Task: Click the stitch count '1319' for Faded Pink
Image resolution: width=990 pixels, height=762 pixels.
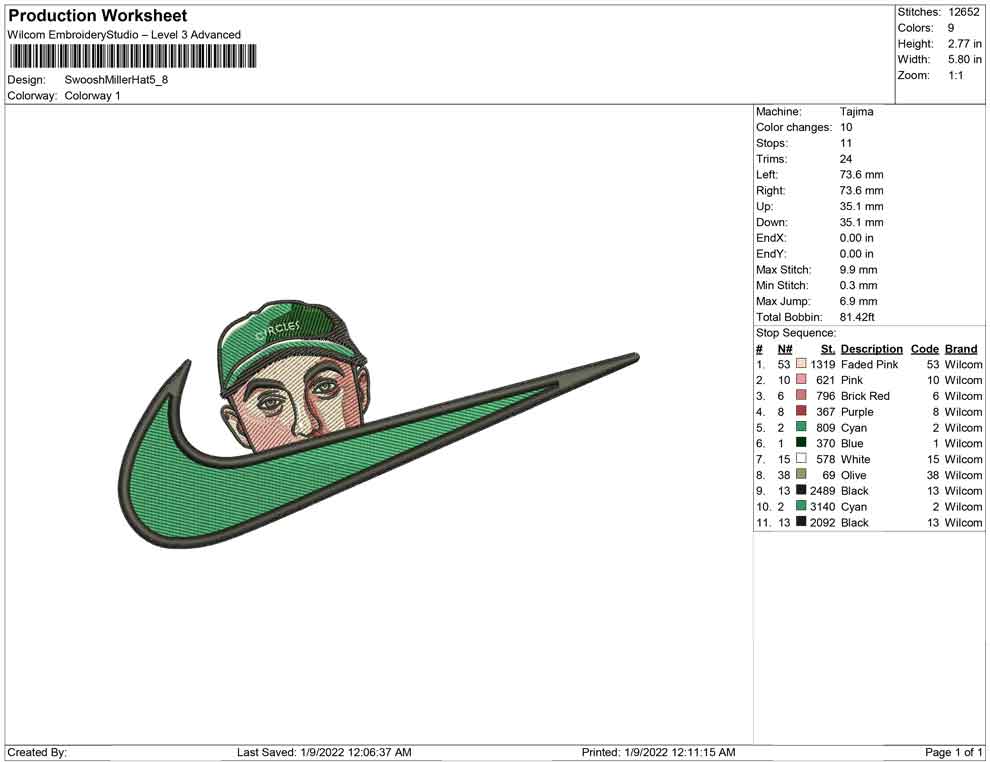Action: pyautogui.click(x=823, y=364)
